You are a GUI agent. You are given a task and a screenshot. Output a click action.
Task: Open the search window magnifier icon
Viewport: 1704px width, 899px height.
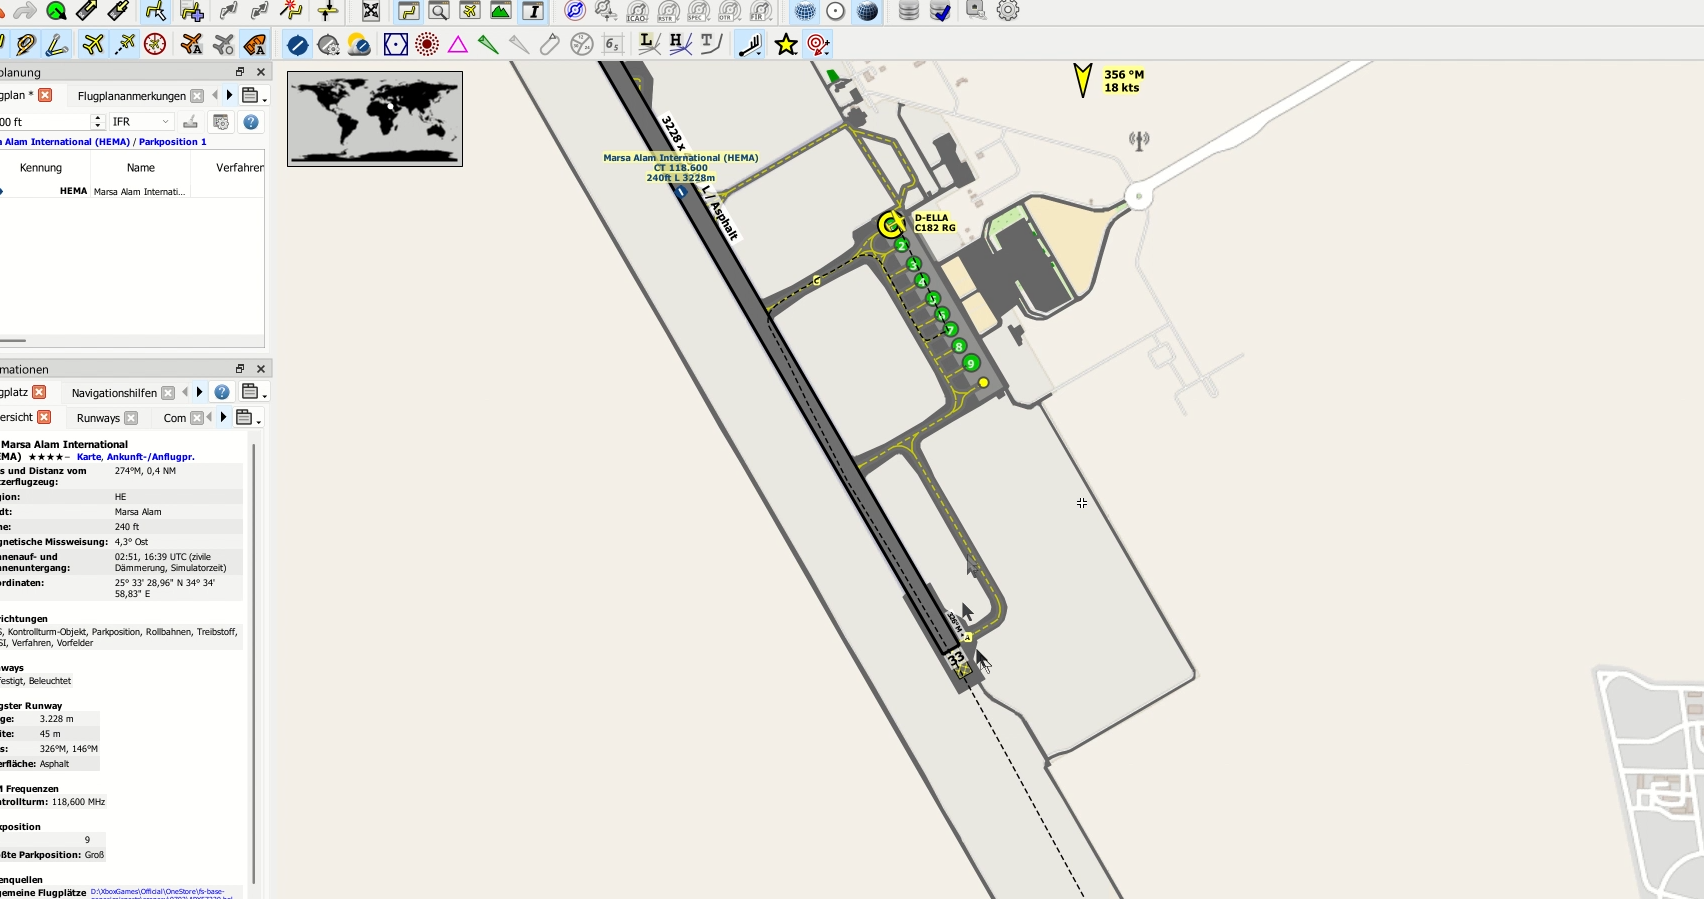click(438, 11)
